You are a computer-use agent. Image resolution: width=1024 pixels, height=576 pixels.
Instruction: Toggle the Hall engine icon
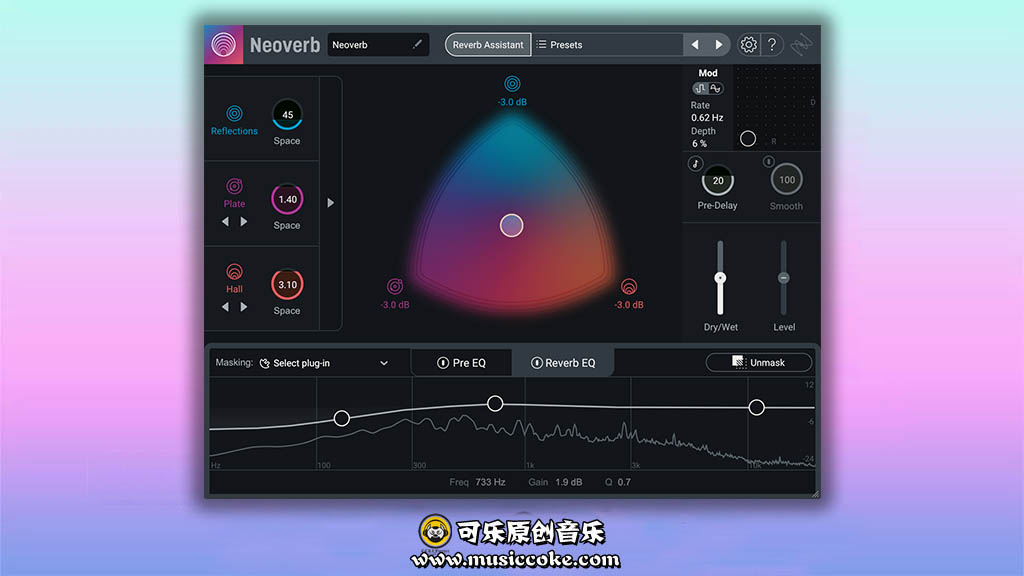coord(234,271)
